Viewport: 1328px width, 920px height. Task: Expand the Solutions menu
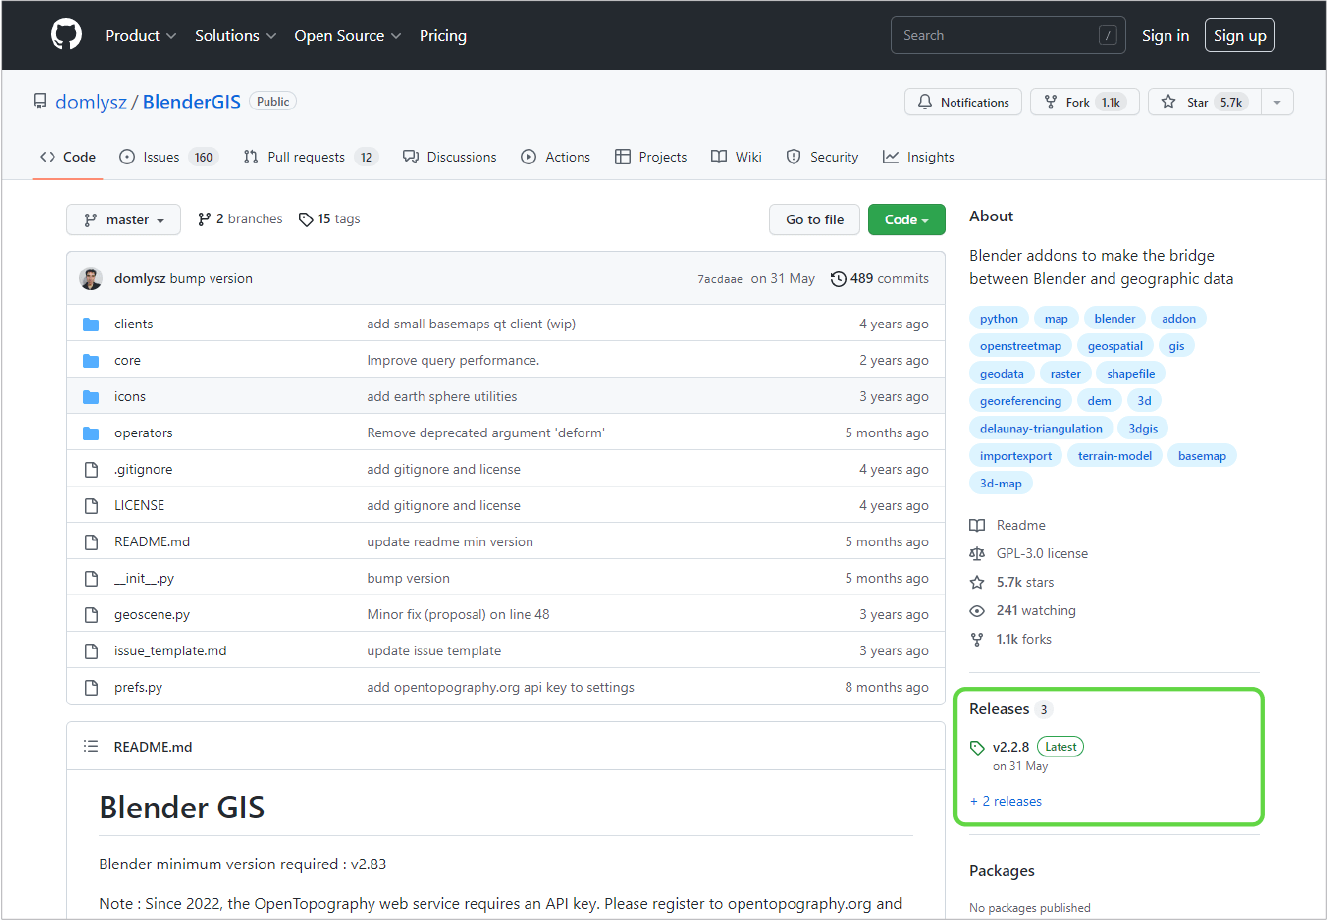coord(236,35)
